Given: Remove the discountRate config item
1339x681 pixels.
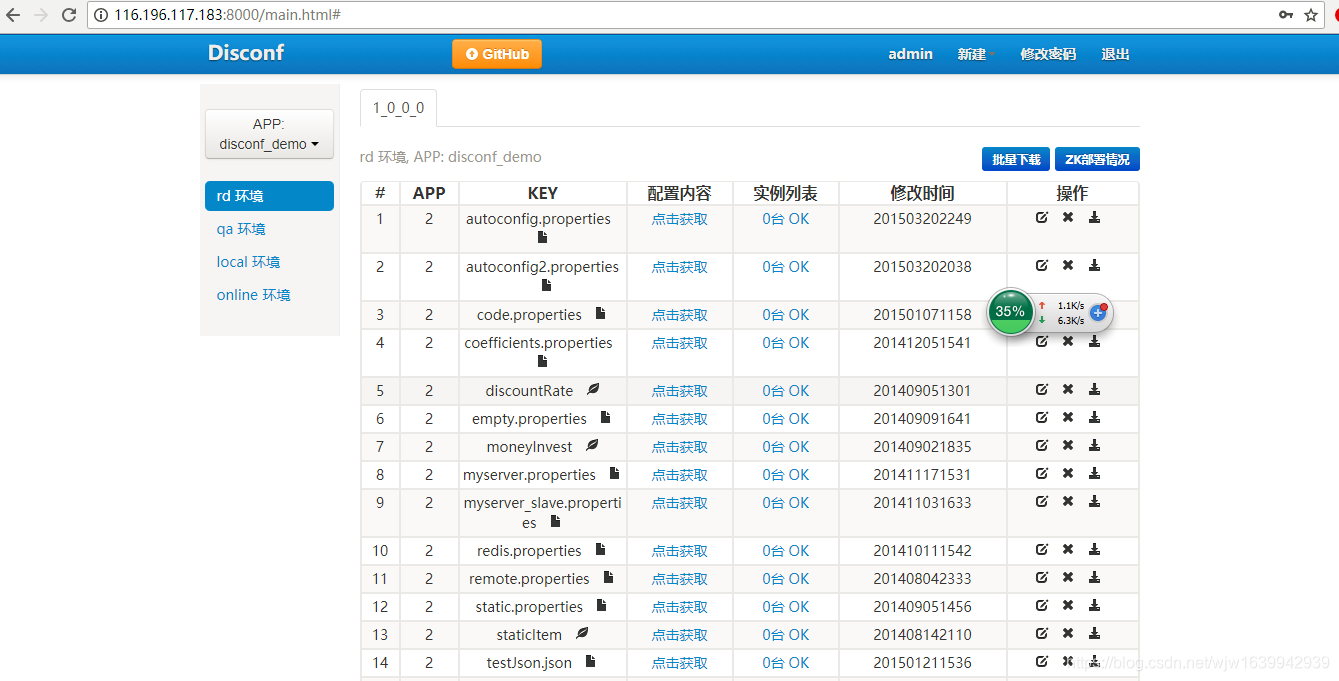Looking at the screenshot, I should 1068,389.
